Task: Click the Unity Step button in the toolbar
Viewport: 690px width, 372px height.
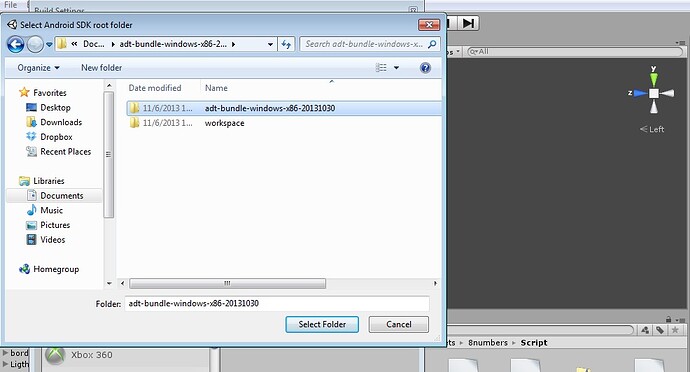Action: point(469,23)
